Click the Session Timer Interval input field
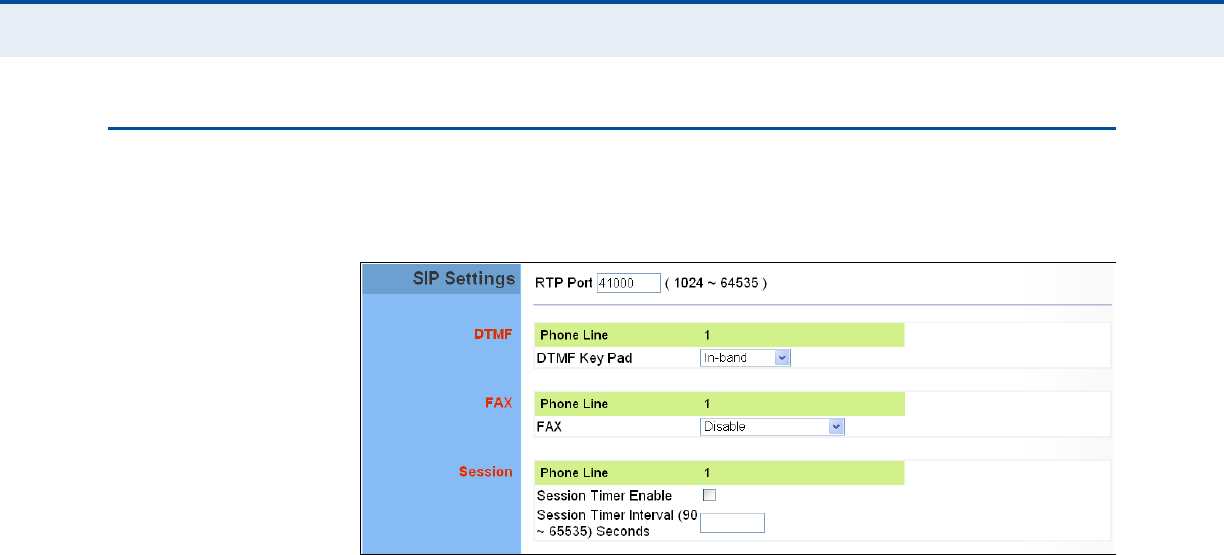Image resolution: width=1224 pixels, height=555 pixels. 732,523
